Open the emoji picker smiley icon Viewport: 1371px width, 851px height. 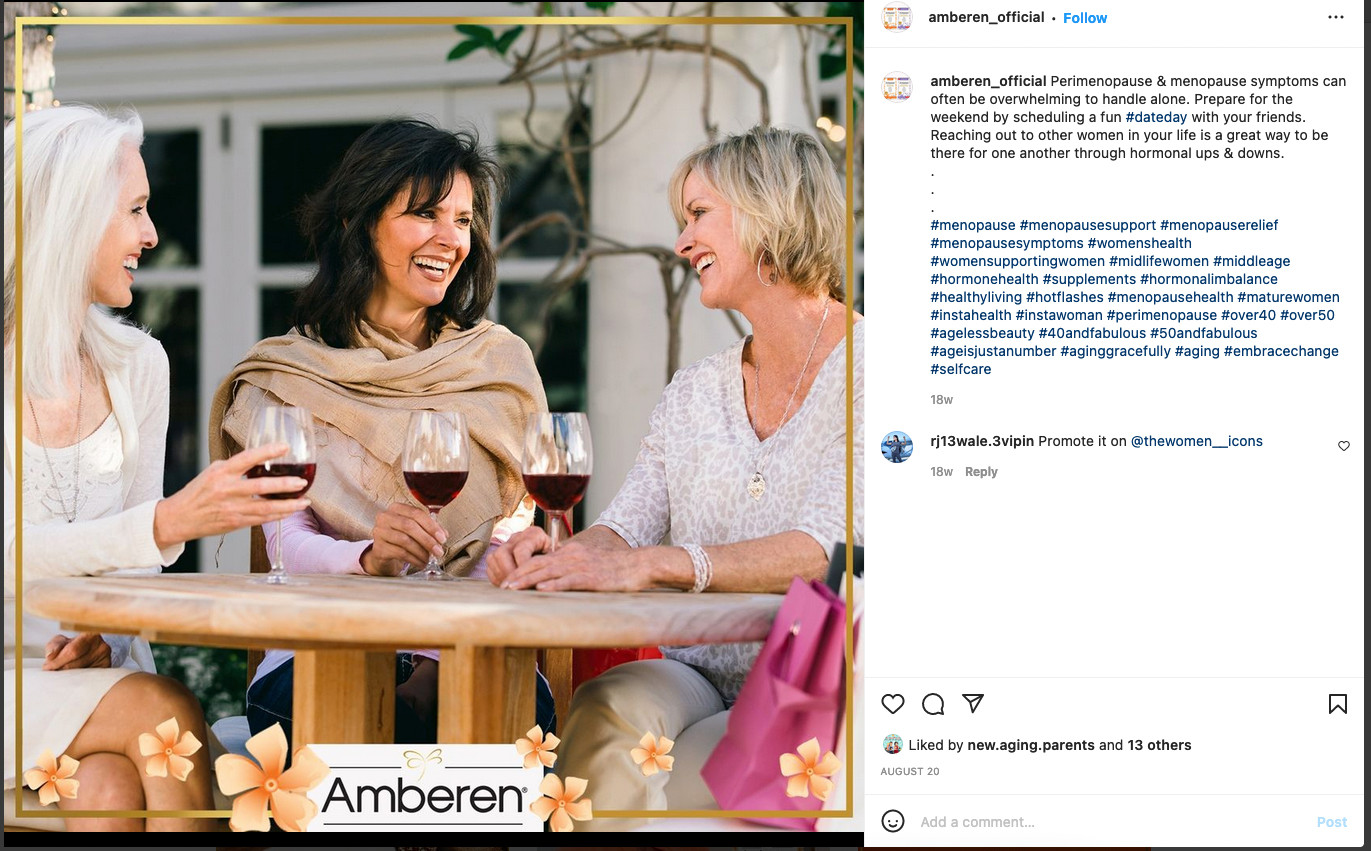click(x=893, y=821)
